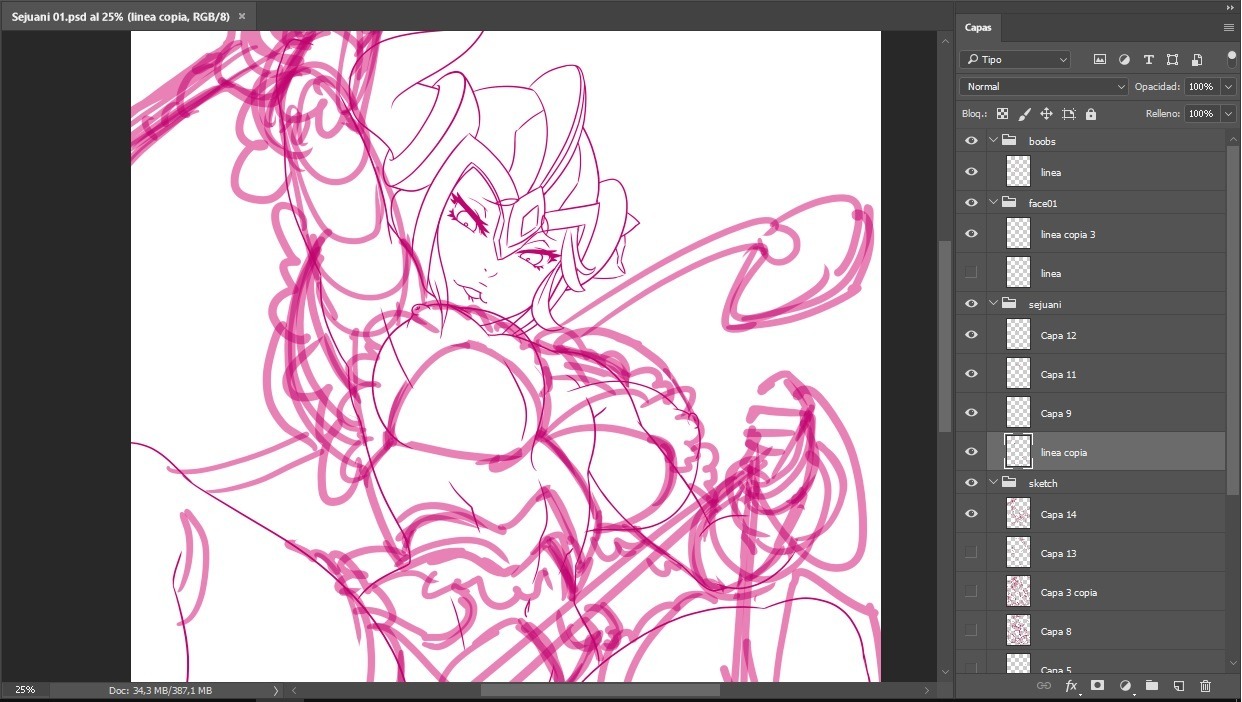Show hidden linea layer in face01 group
Image resolution: width=1242 pixels, height=702 pixels.
[971, 273]
